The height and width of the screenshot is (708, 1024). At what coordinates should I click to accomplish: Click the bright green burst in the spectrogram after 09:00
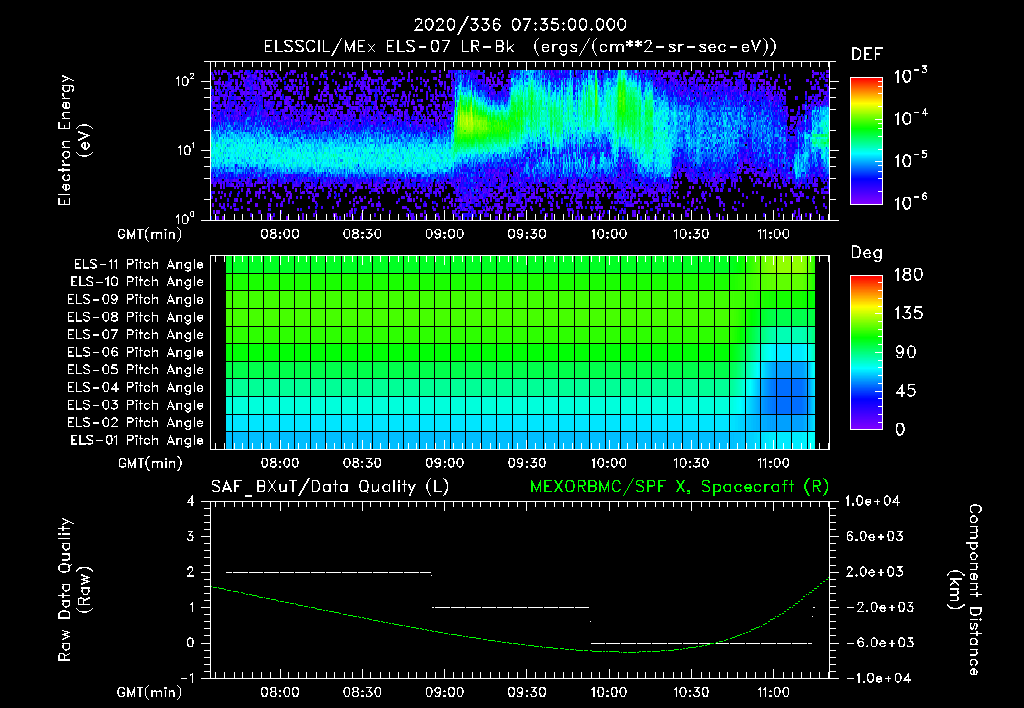pyautogui.click(x=469, y=121)
